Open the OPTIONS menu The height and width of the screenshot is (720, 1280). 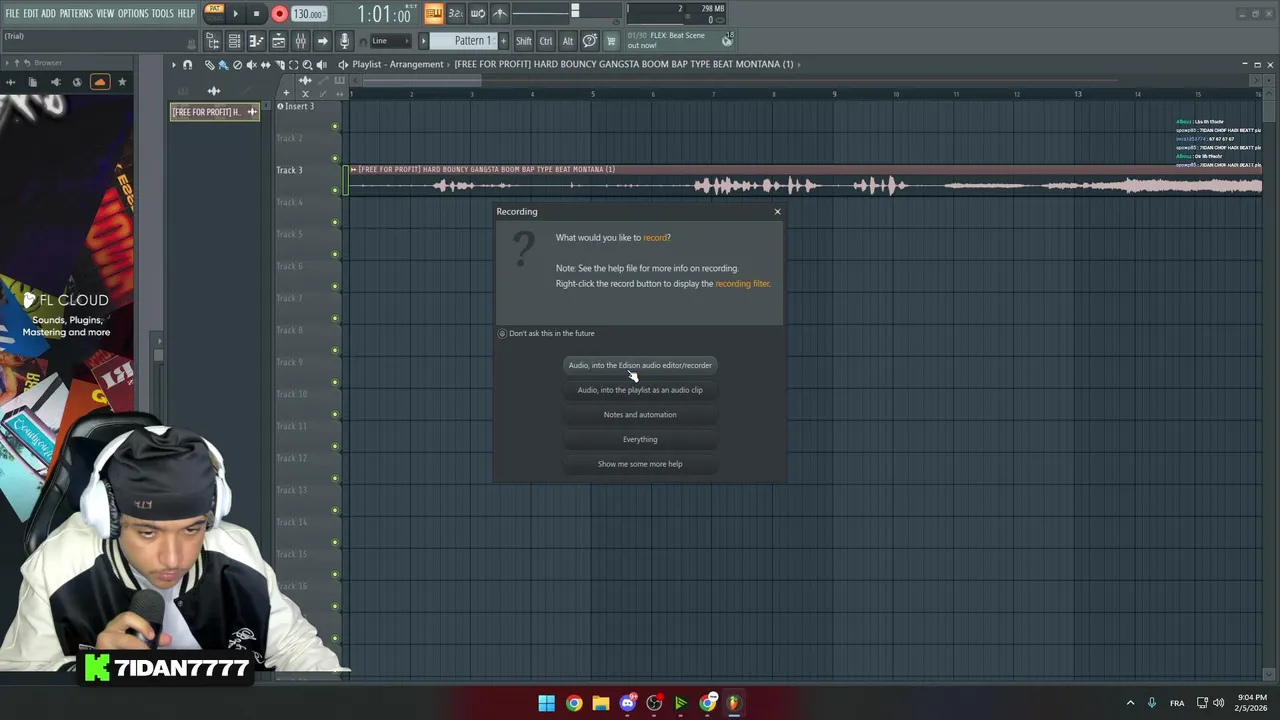[x=133, y=14]
